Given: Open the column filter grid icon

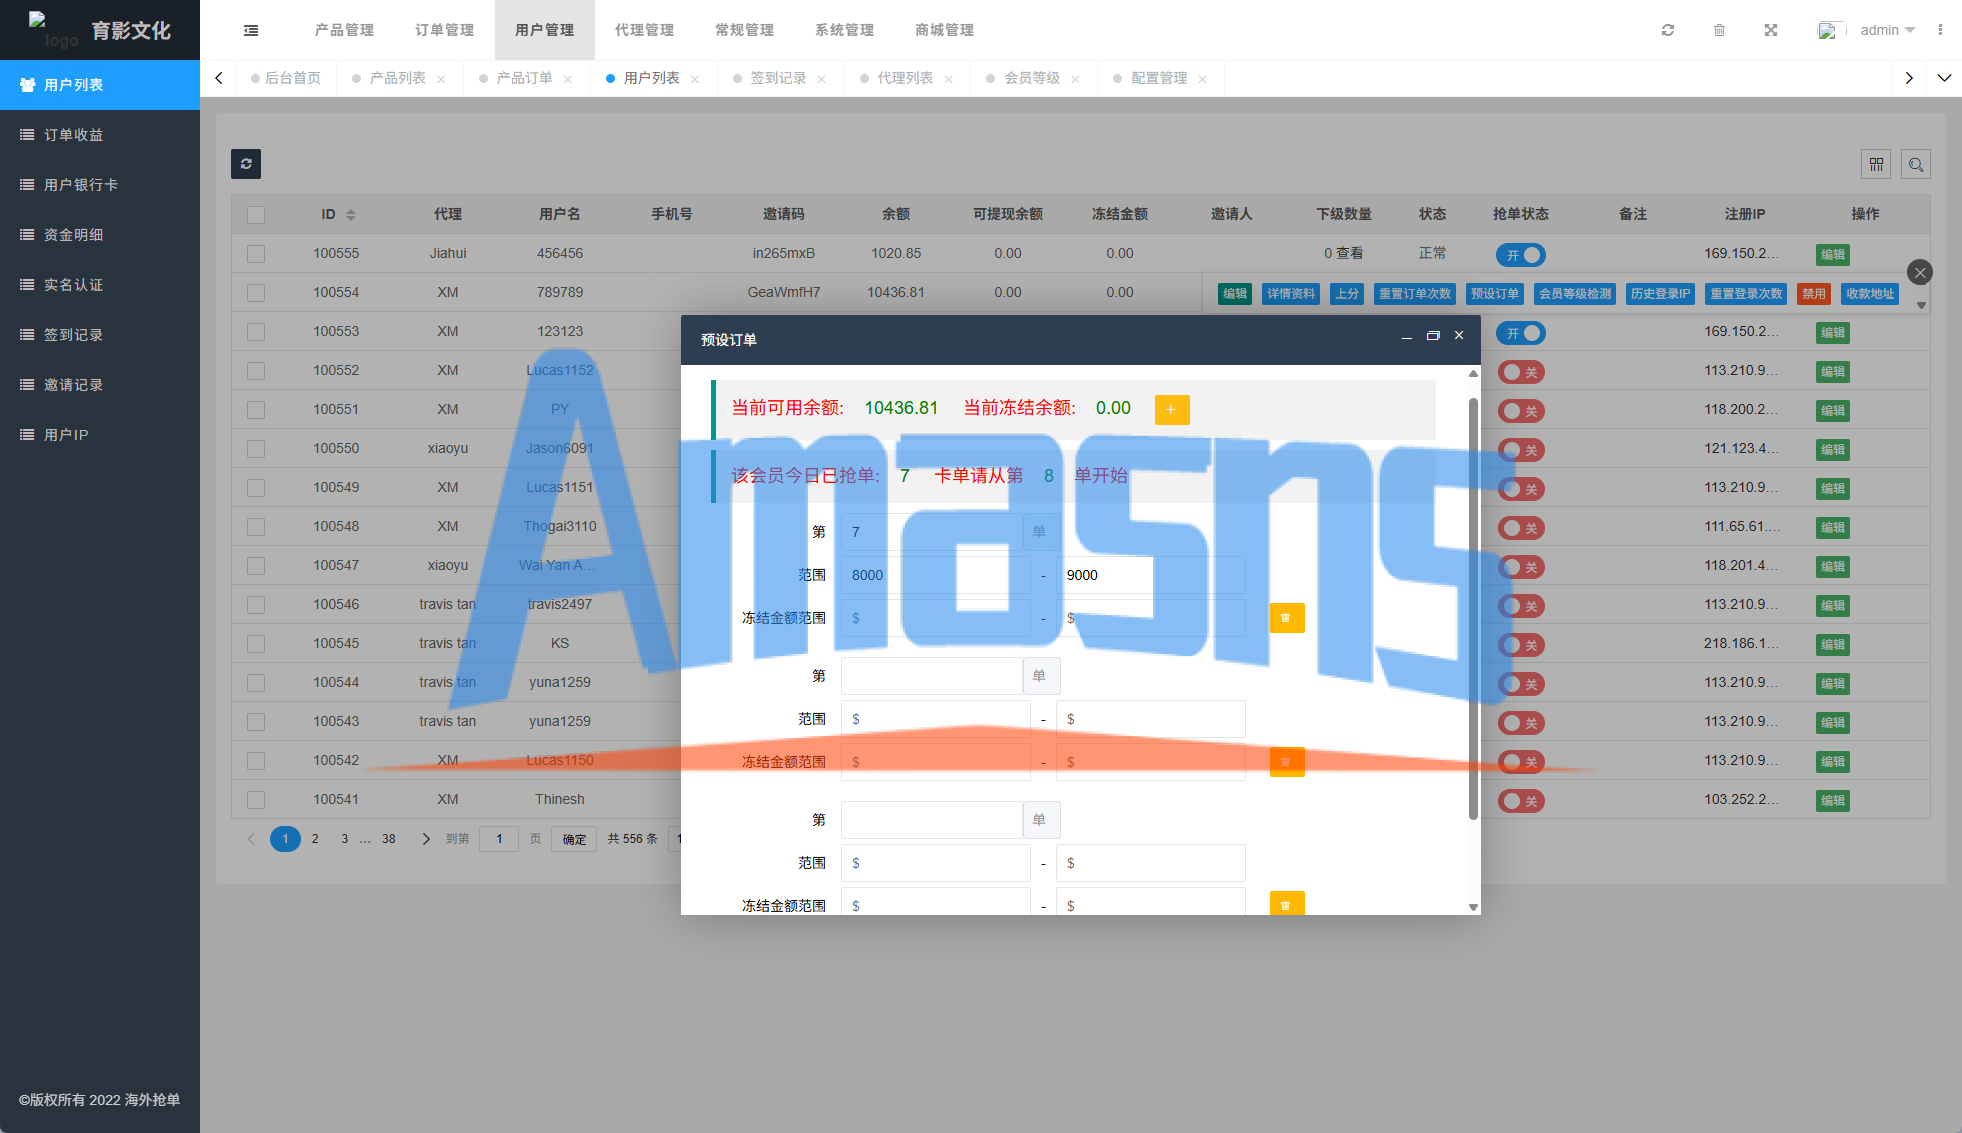Looking at the screenshot, I should (1876, 164).
